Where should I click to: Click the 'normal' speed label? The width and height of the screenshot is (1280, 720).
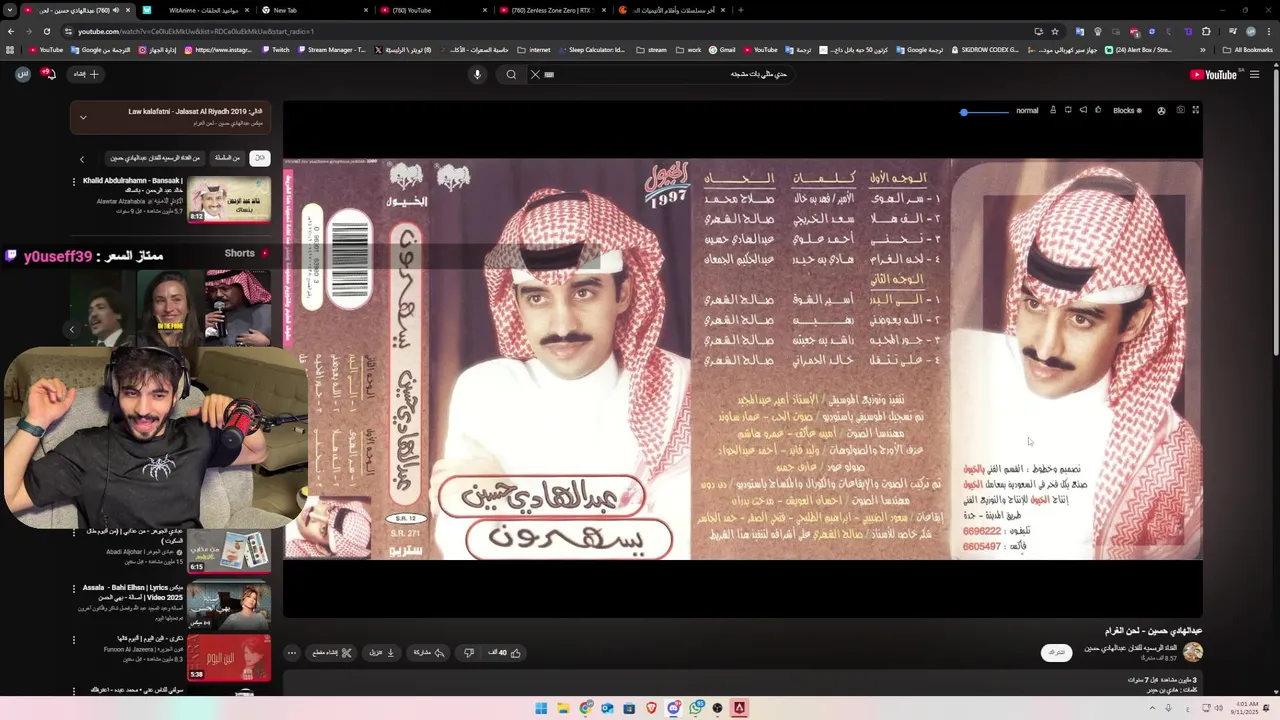pos(1027,111)
